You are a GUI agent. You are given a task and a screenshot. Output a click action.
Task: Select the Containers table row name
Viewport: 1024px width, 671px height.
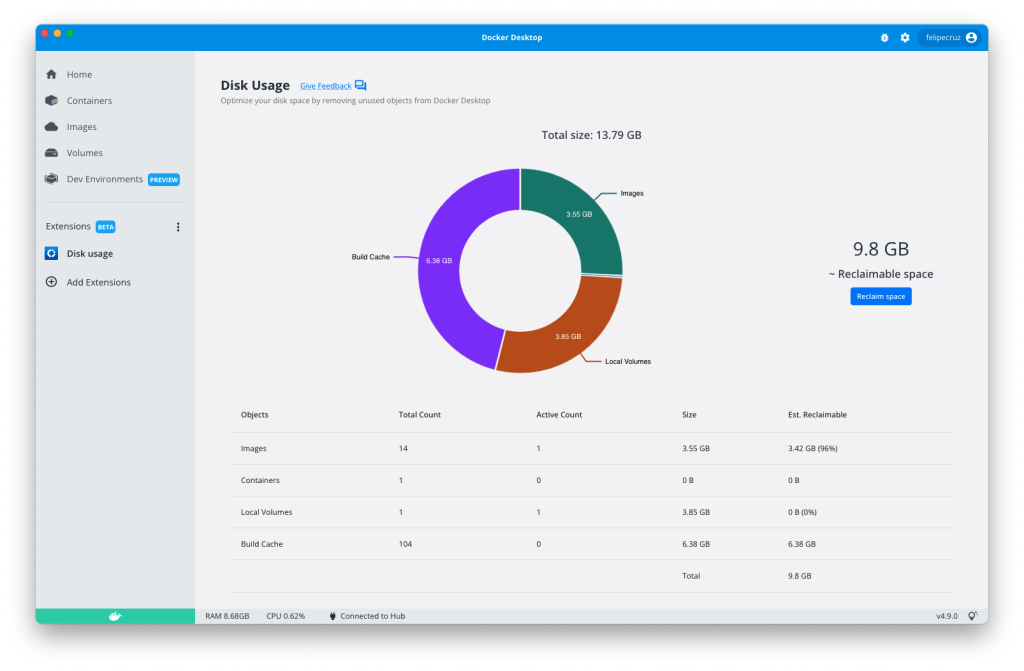pyautogui.click(x=260, y=480)
